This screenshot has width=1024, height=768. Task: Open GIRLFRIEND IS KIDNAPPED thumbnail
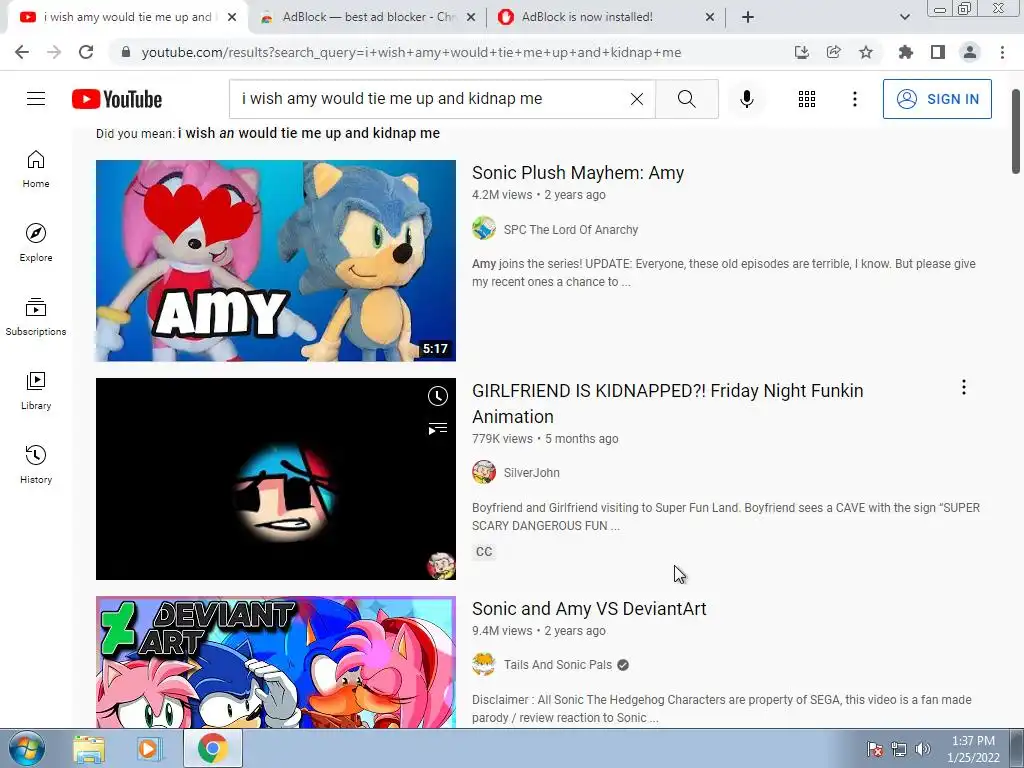tap(276, 479)
